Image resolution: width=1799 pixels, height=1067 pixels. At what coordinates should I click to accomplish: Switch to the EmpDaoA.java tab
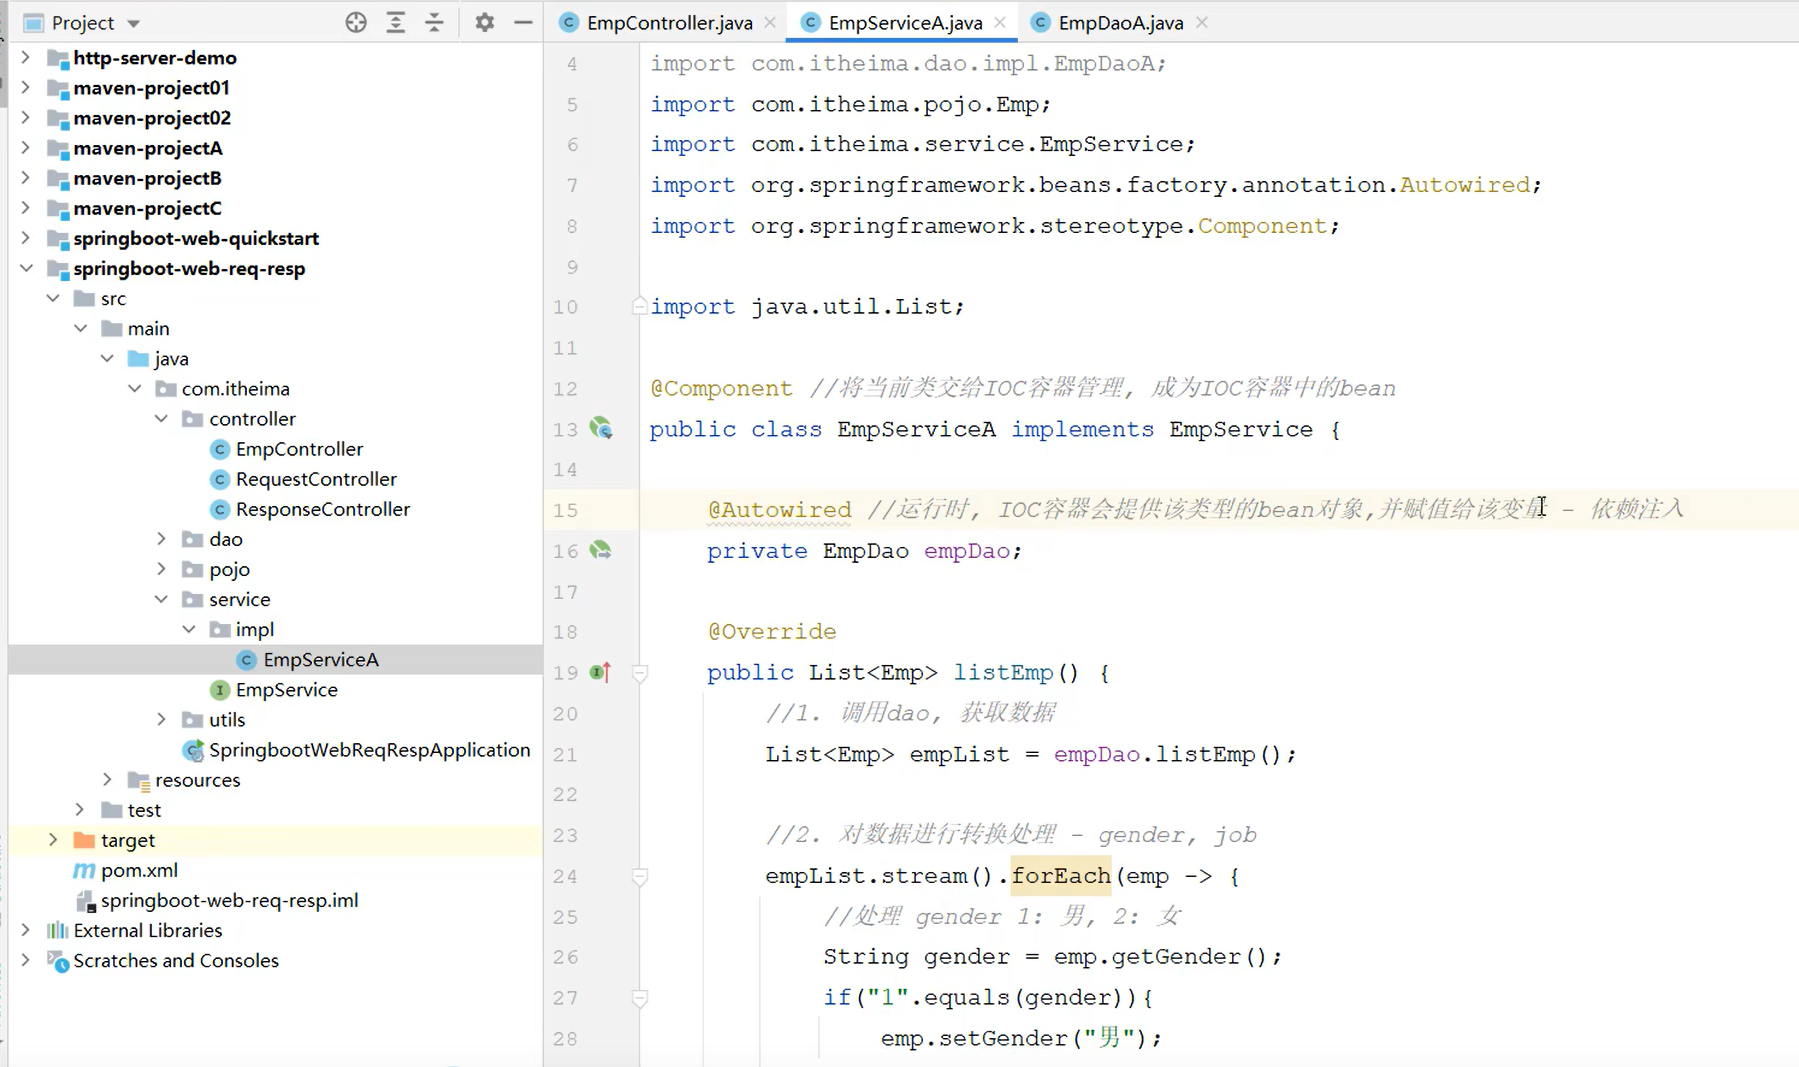tap(1120, 22)
